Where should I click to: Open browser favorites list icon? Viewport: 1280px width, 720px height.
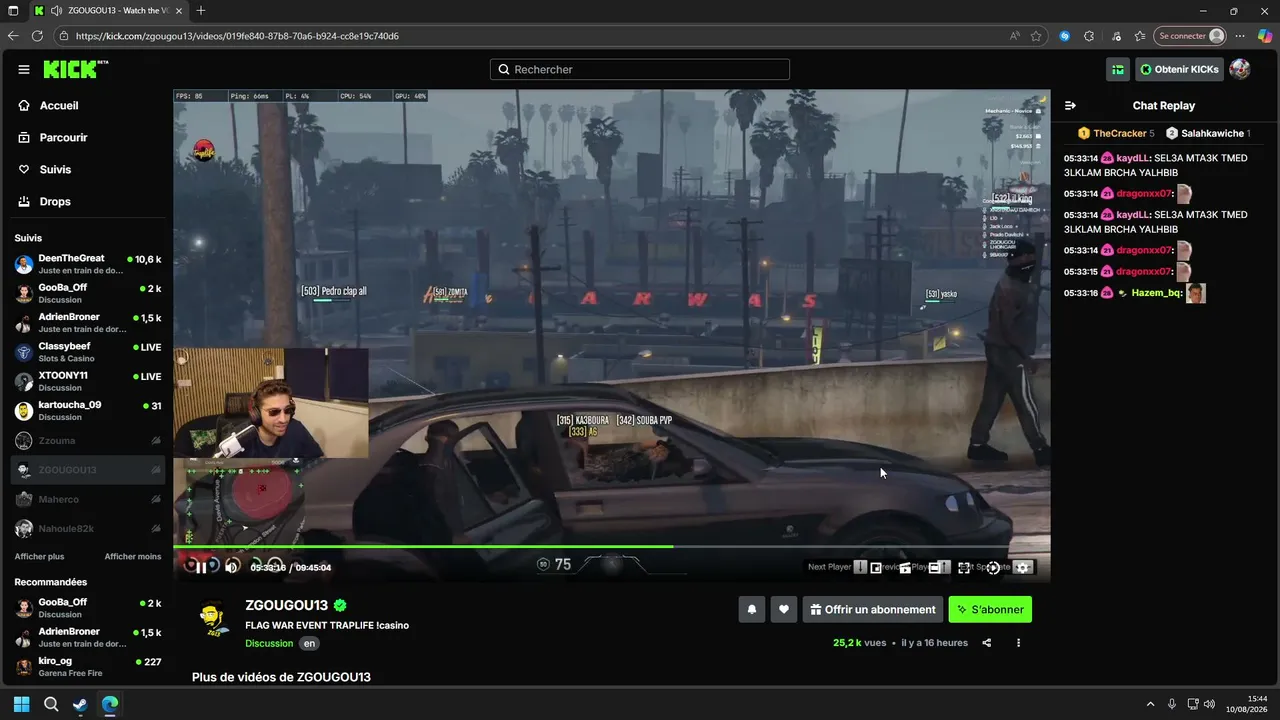[x=1141, y=36]
